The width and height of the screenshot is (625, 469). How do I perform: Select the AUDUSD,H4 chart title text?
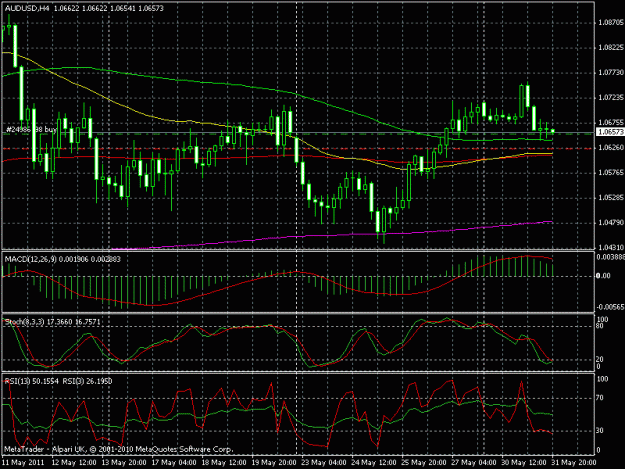(27, 8)
